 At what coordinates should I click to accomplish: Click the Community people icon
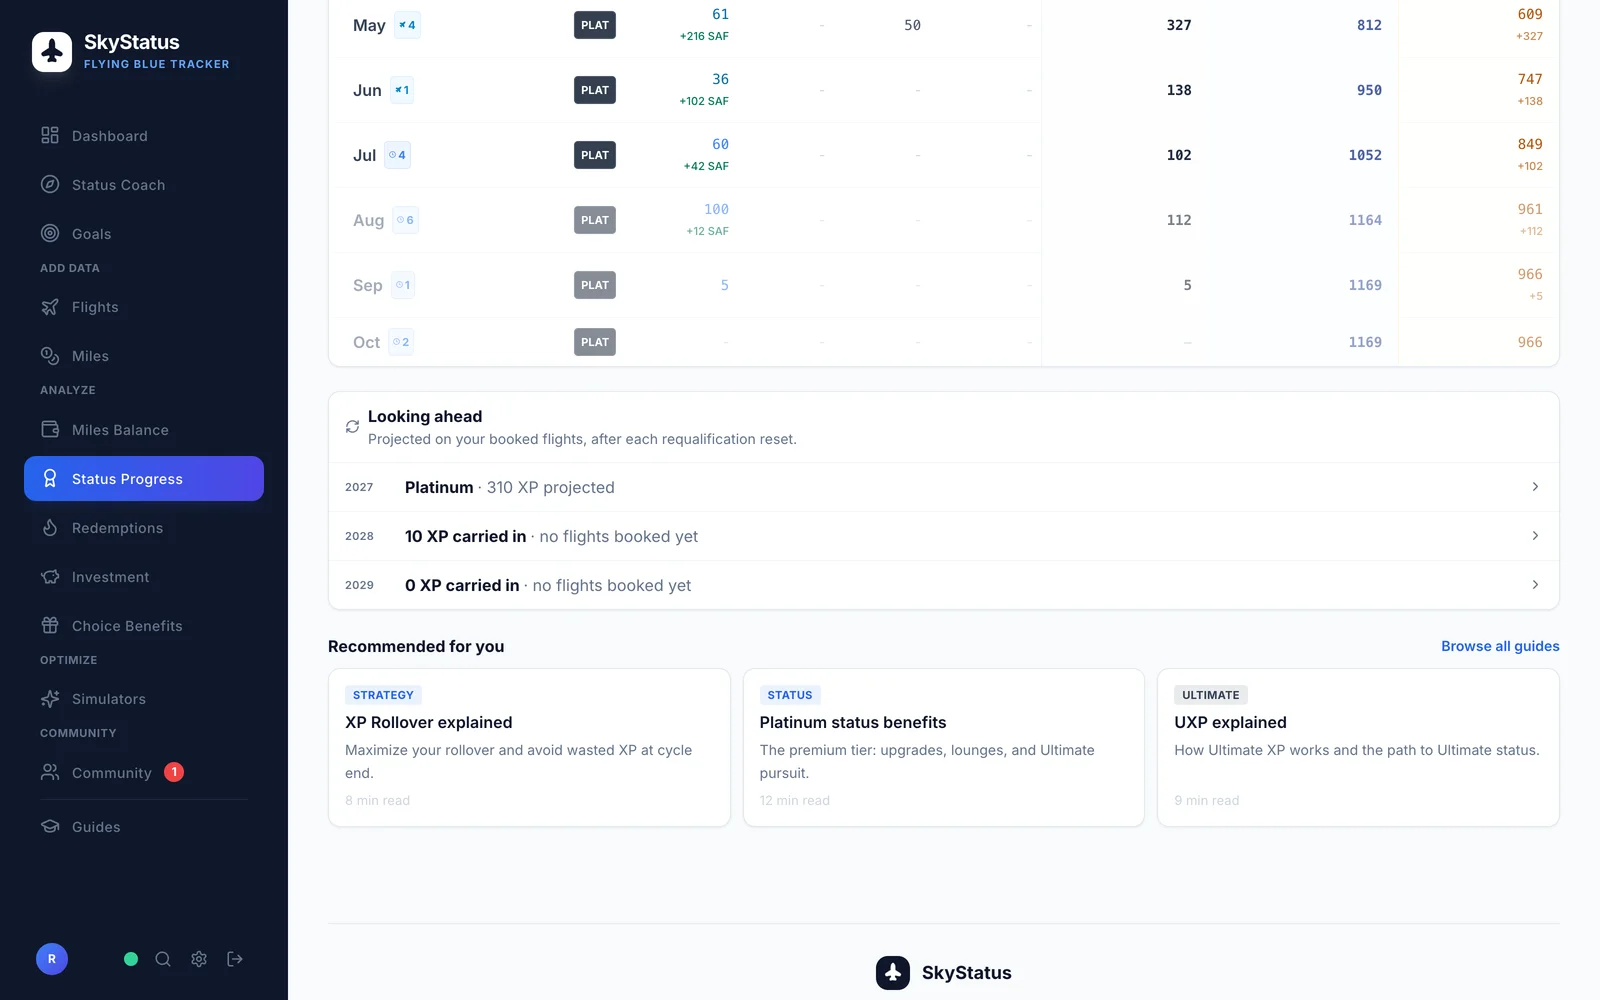50,772
